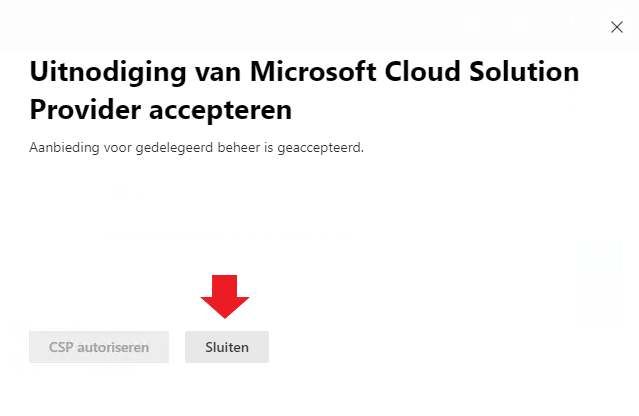
Task: Select the greyed-out CSP autoriseren button
Action: [99, 347]
